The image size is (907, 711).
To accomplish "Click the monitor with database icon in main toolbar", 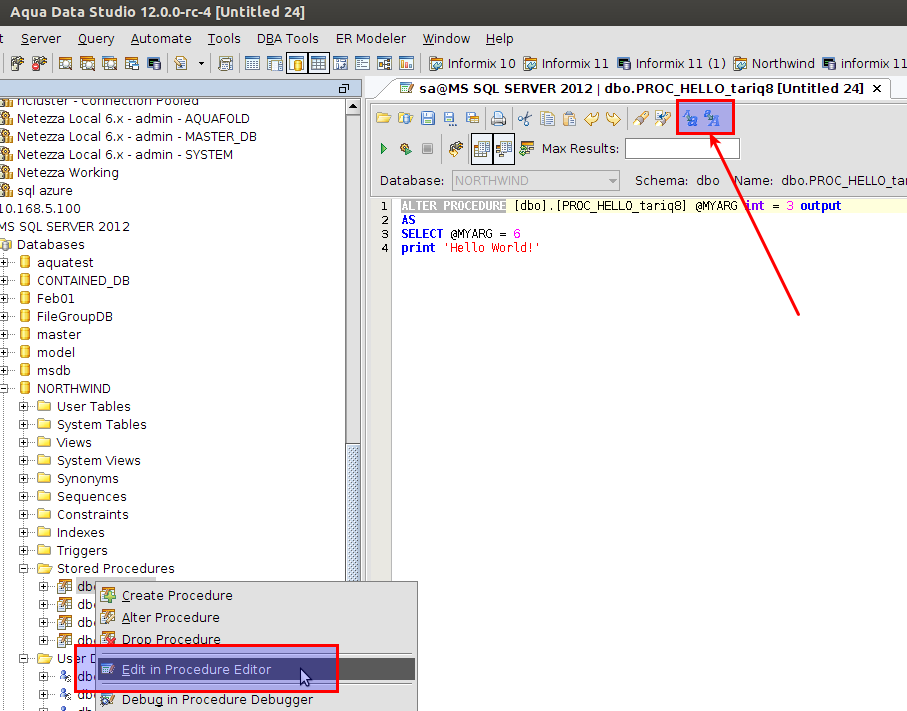I will click(x=154, y=63).
